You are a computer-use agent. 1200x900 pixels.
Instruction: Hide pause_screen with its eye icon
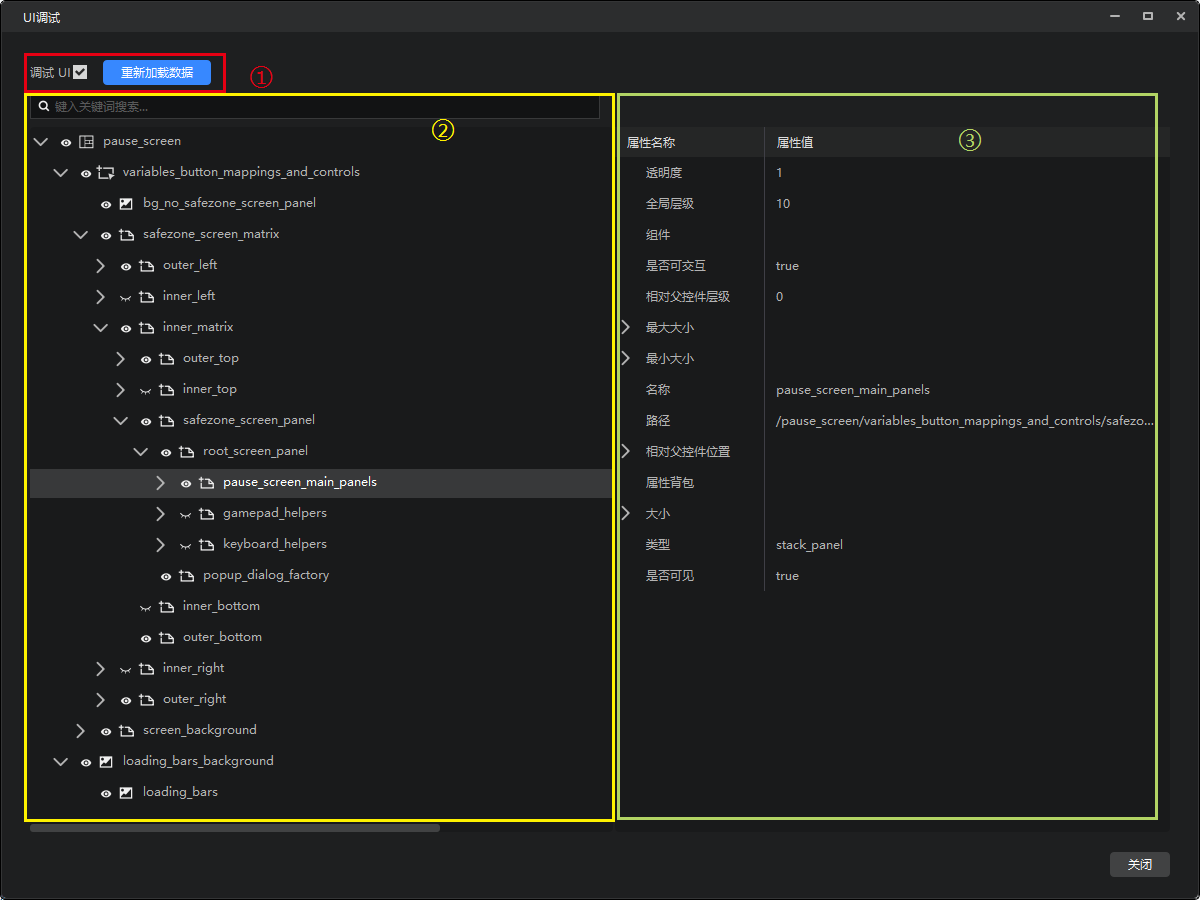click(66, 143)
